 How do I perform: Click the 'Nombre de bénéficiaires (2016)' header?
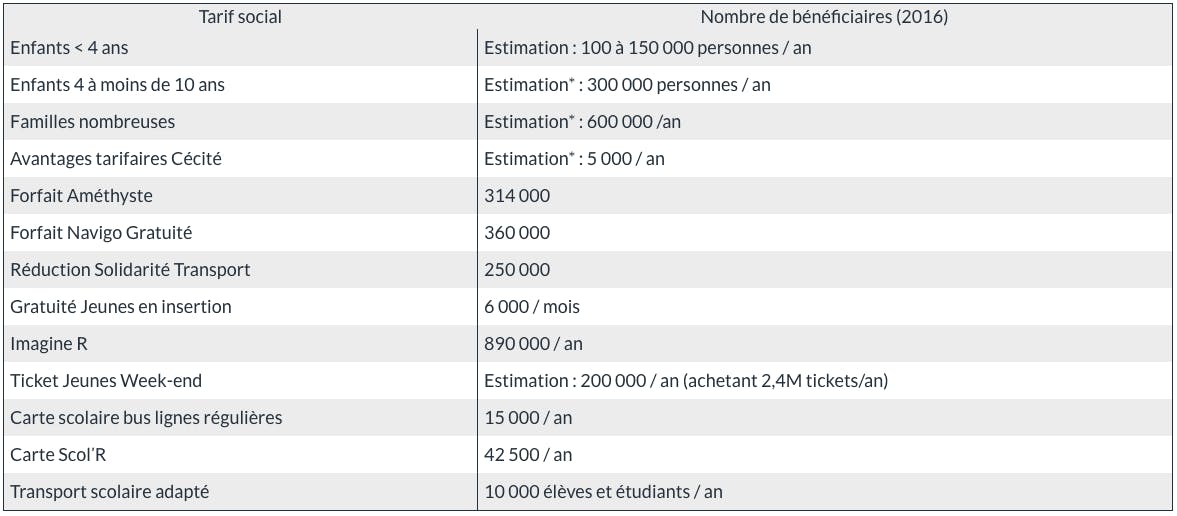point(824,17)
